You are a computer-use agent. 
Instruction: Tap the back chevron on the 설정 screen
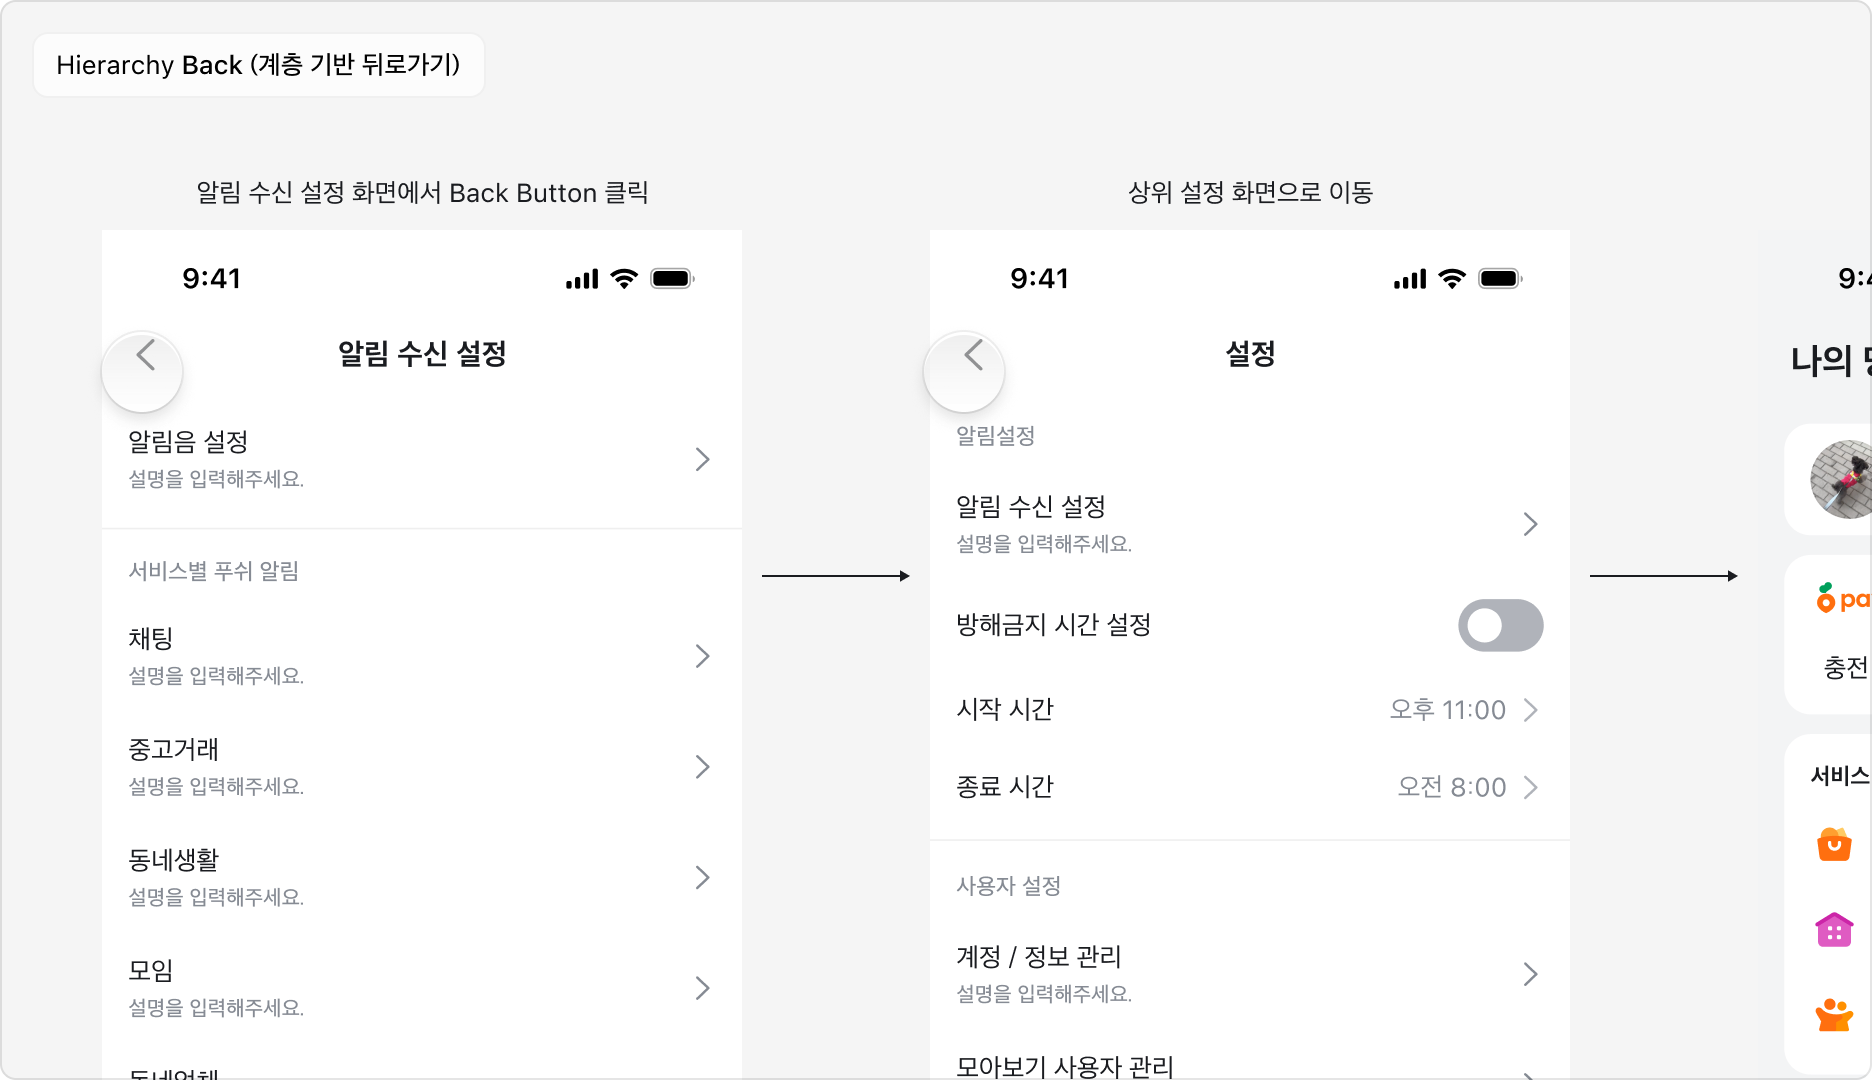[x=963, y=371]
